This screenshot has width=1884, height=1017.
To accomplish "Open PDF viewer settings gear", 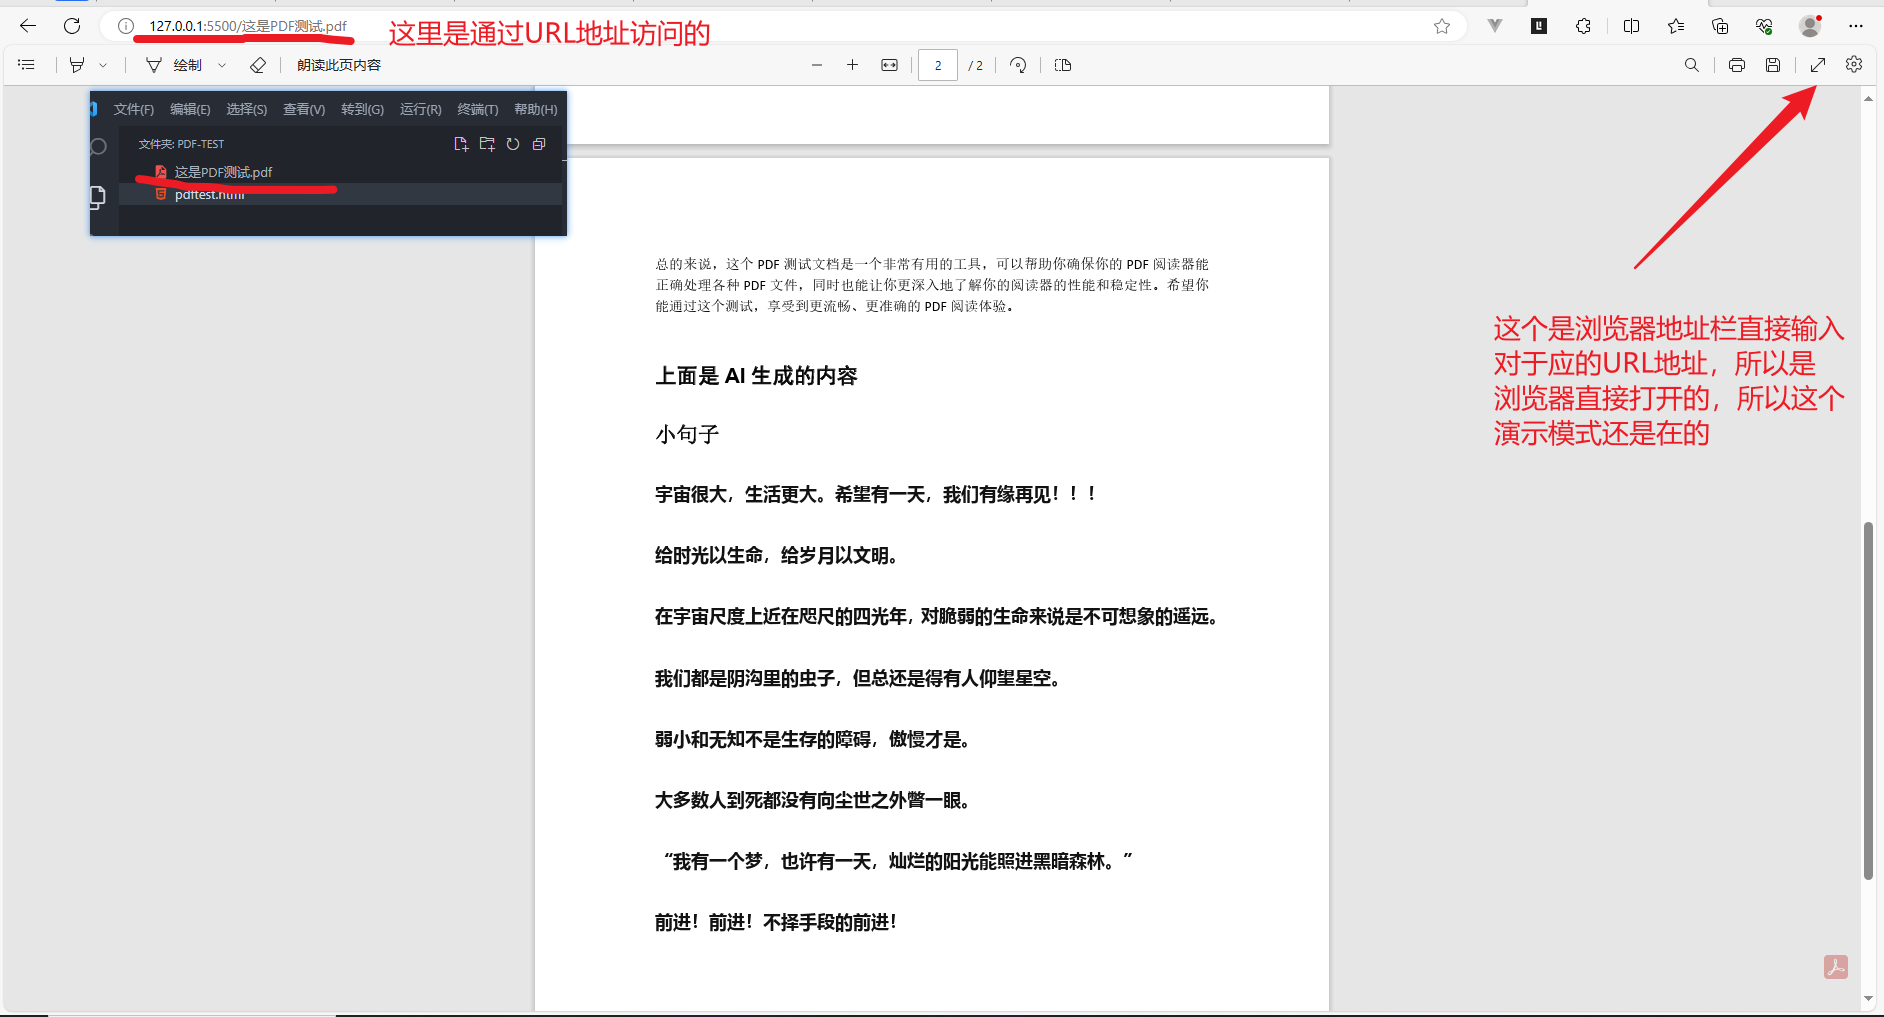I will pos(1854,65).
